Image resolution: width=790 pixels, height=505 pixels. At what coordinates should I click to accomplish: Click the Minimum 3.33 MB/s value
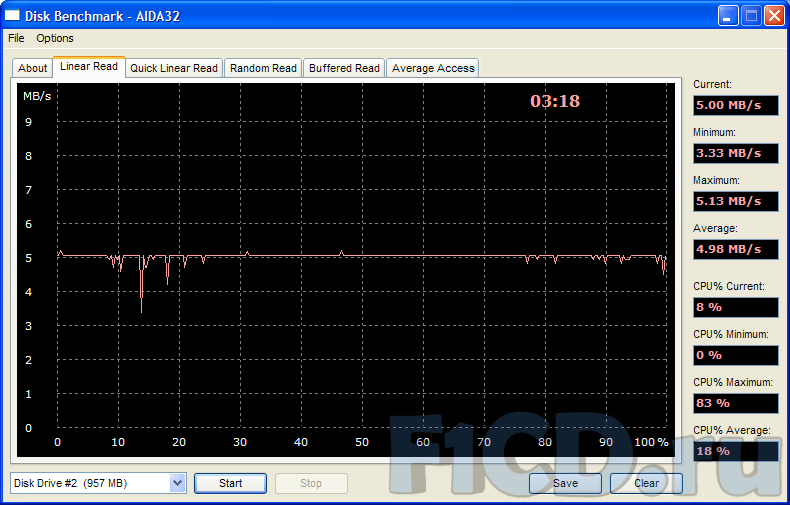tap(736, 153)
